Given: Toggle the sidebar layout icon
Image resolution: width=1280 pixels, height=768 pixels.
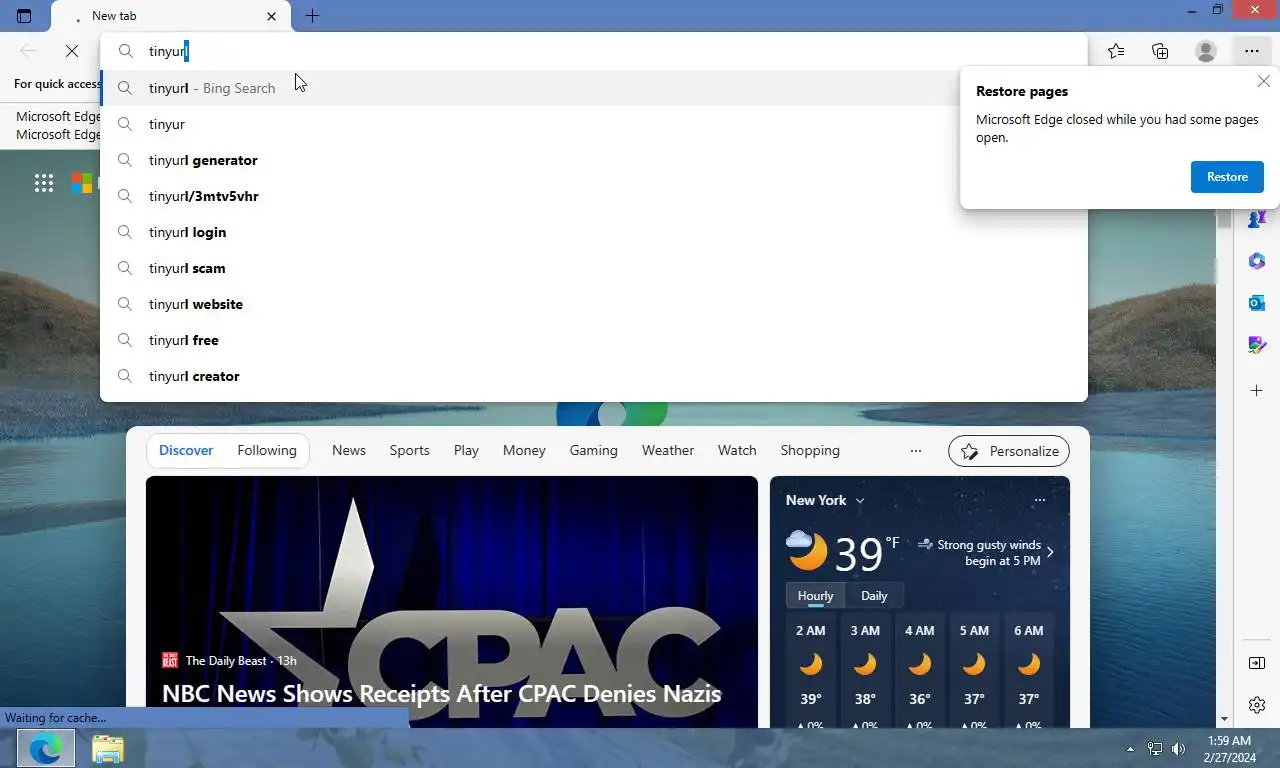Looking at the screenshot, I should [x=1257, y=663].
